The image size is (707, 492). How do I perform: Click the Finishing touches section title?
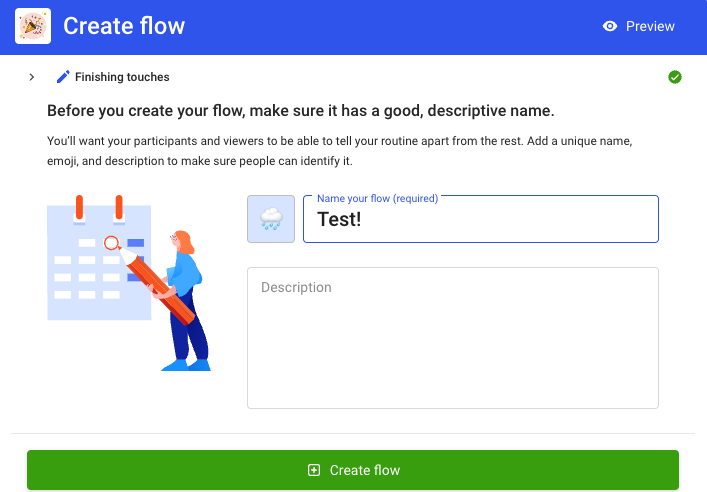click(122, 77)
